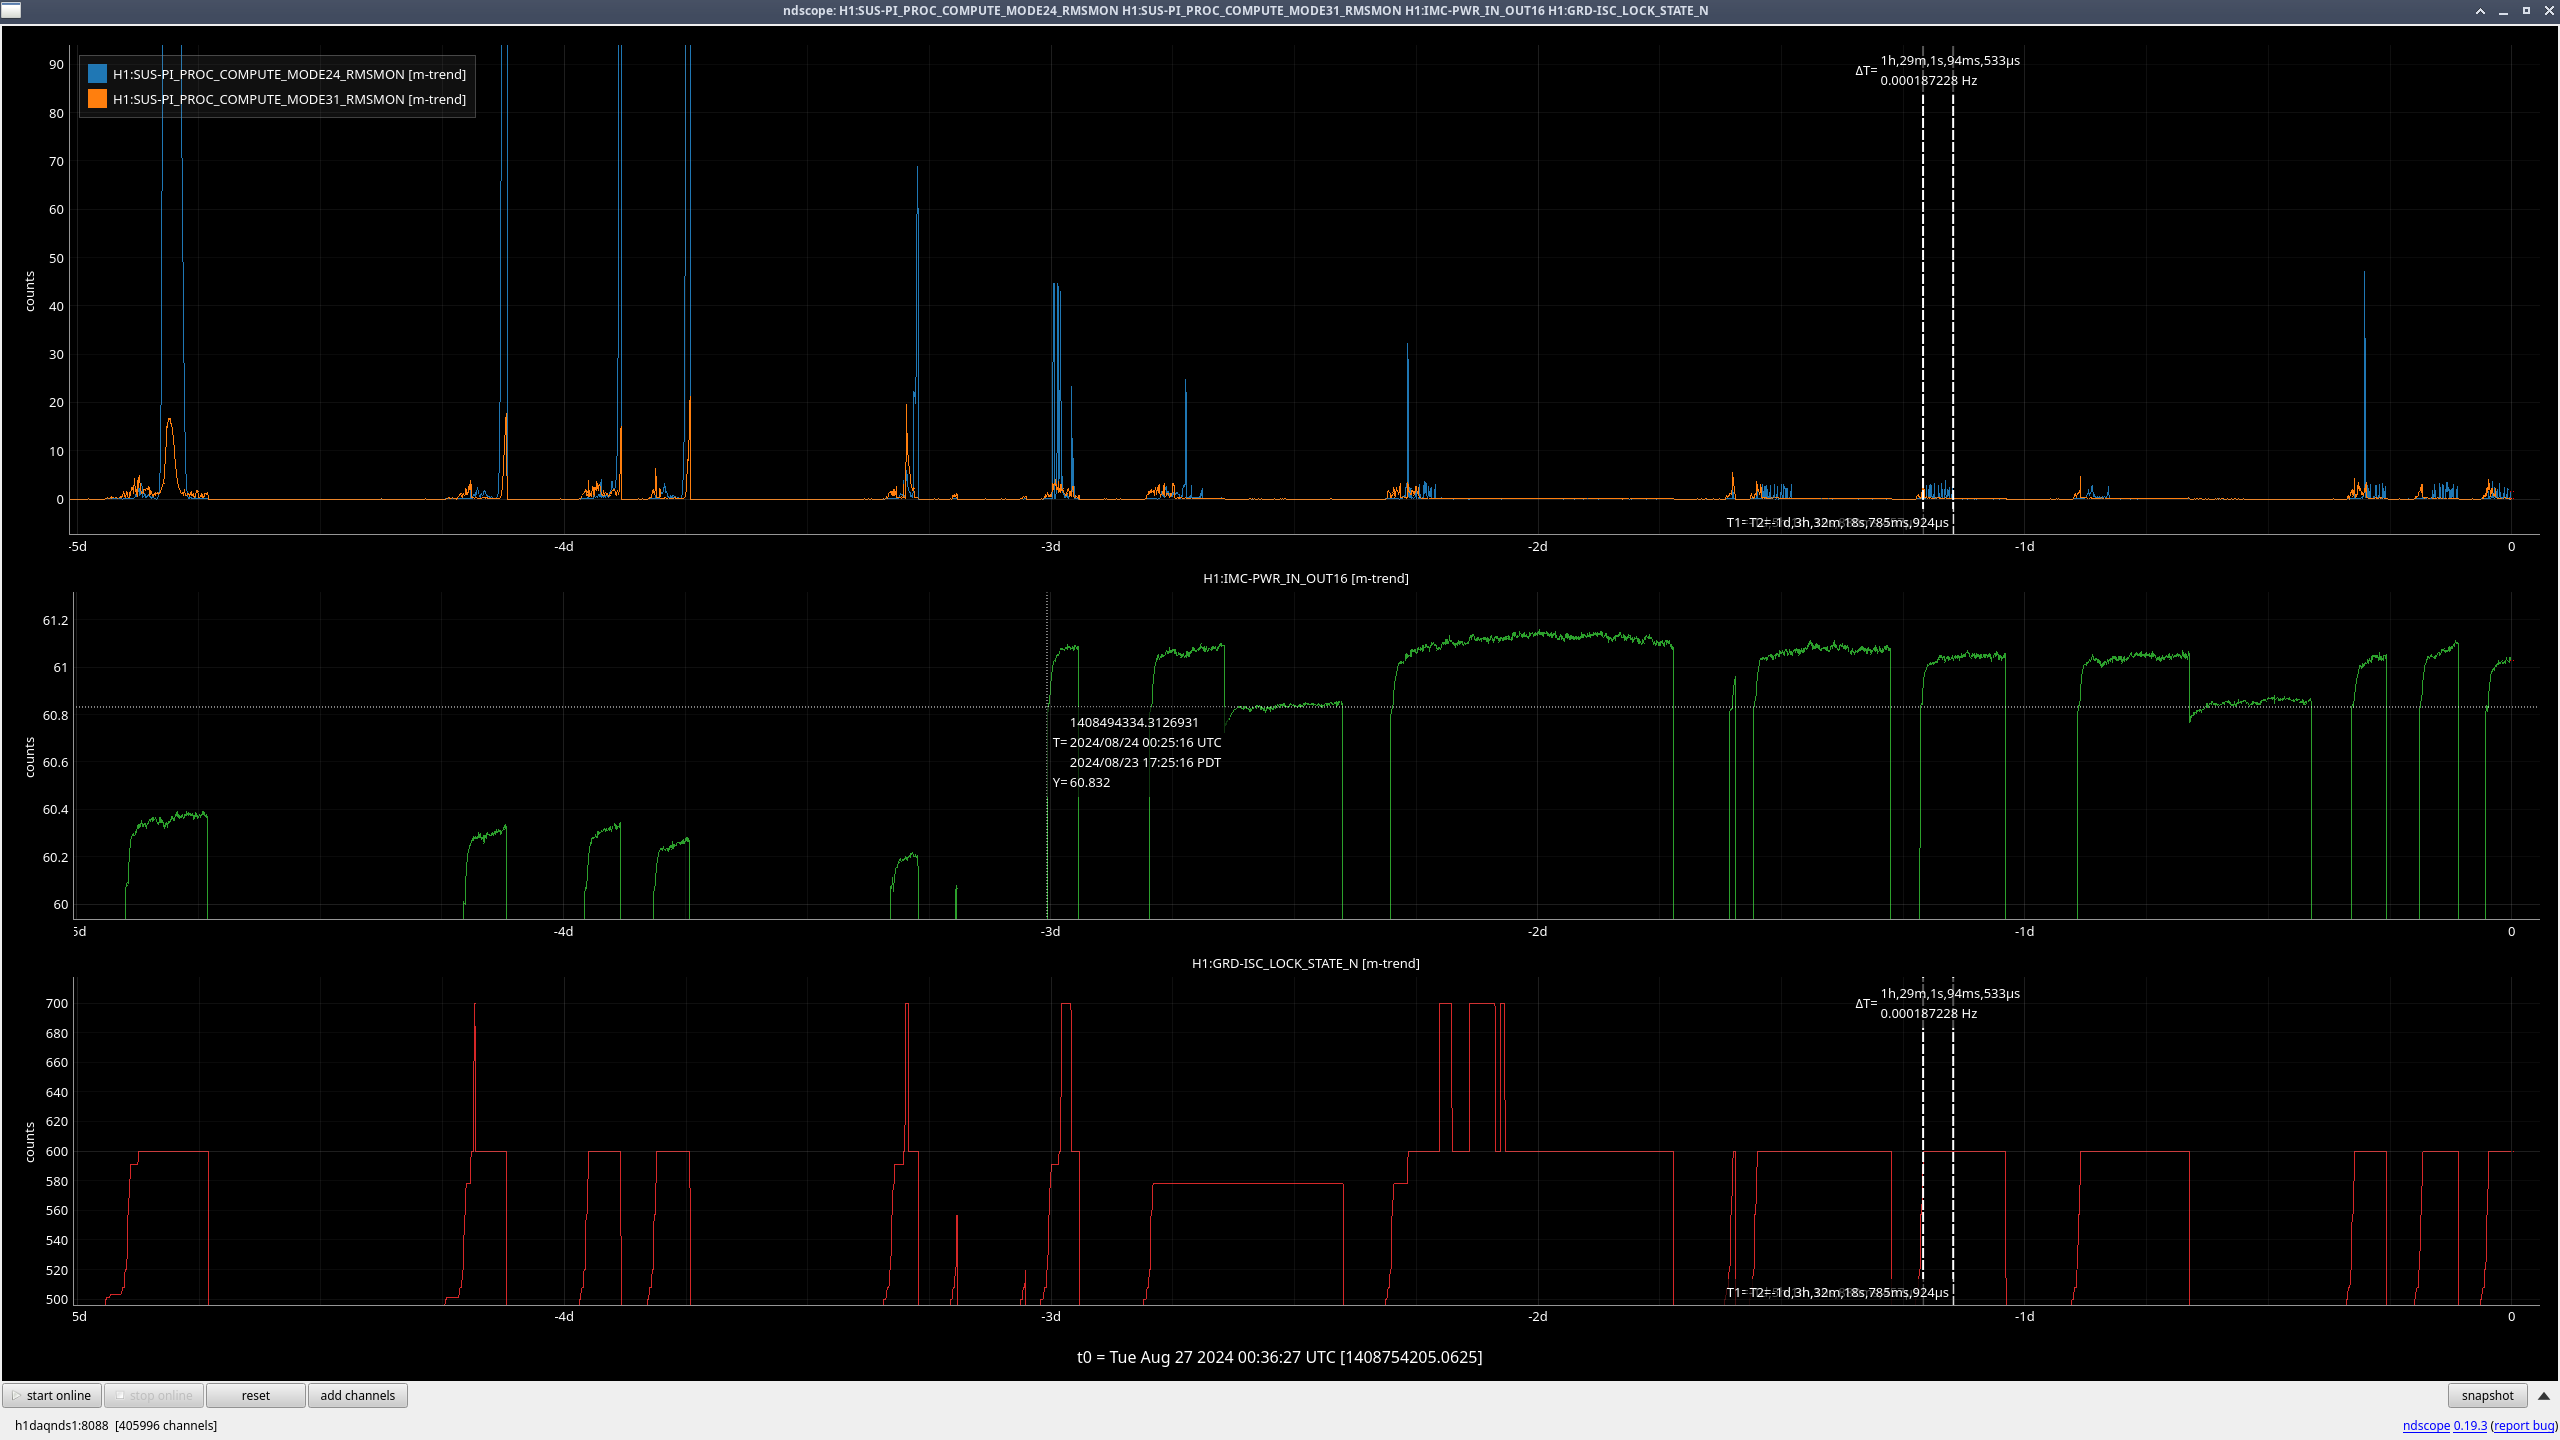Viewport: 2560px width, 1440px height.
Task: Select the MODE24_RMSMON legend label
Action: [289, 74]
